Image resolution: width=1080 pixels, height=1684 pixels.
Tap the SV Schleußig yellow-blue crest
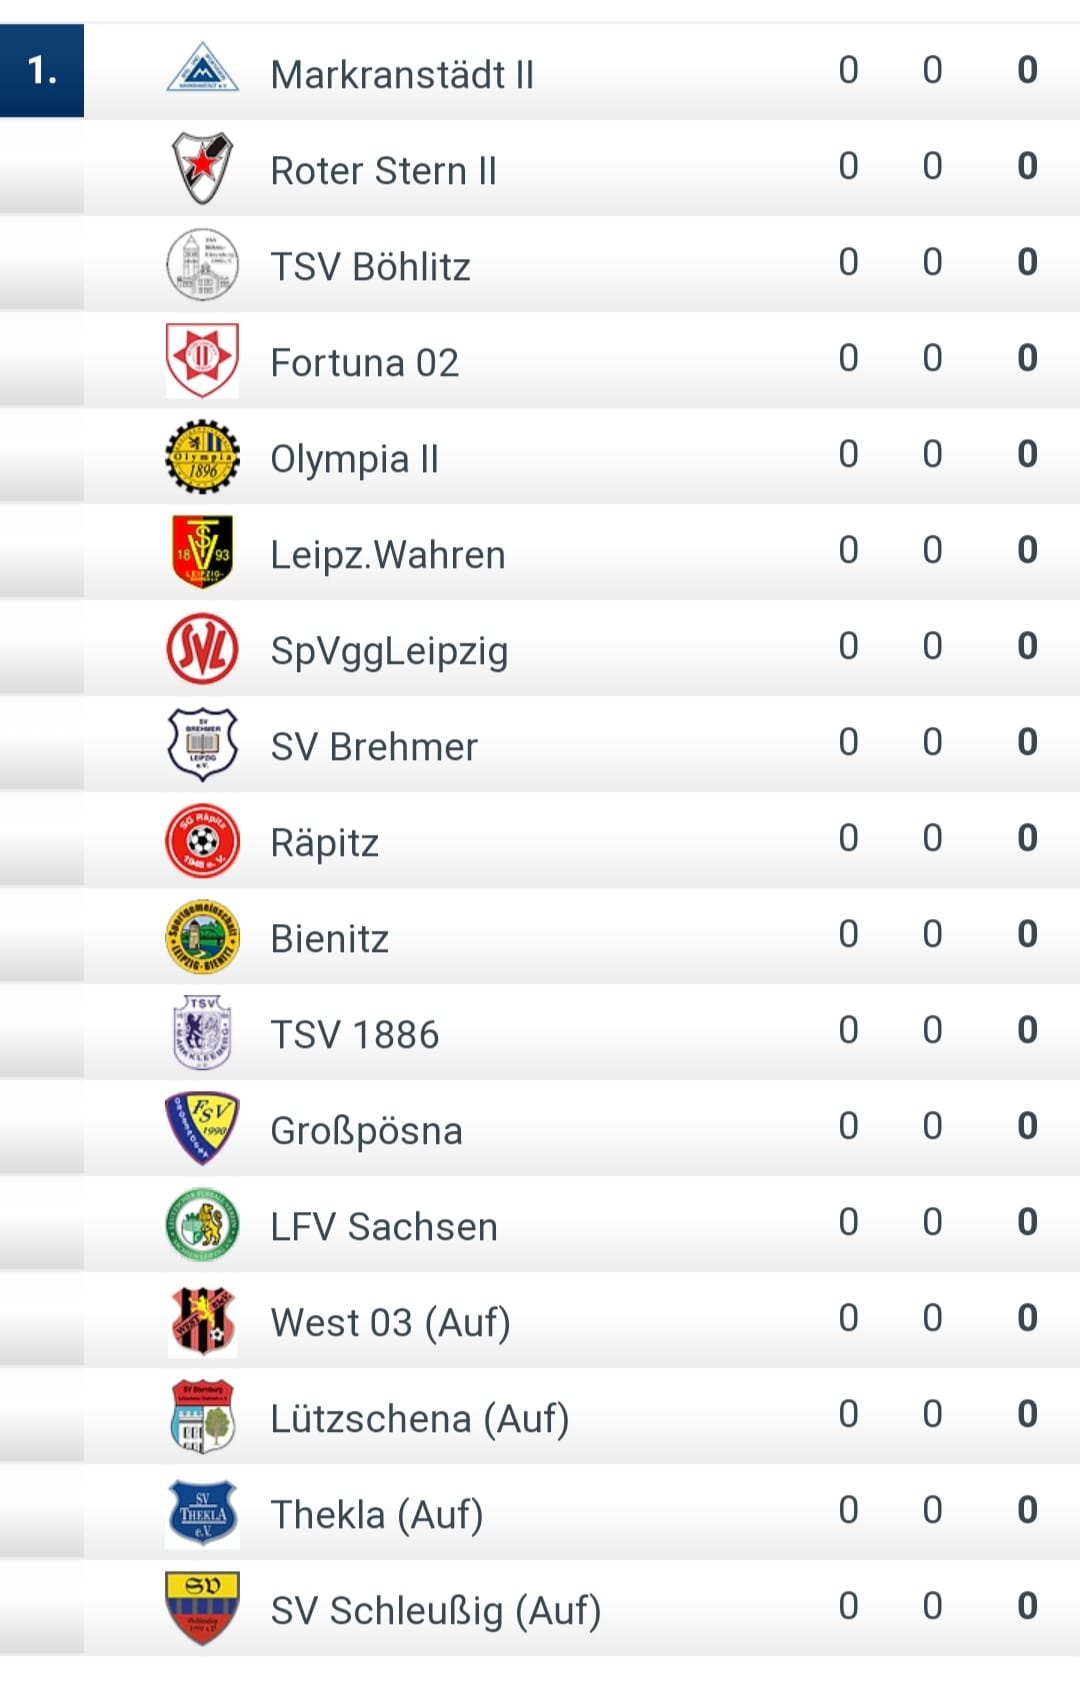(202, 1608)
